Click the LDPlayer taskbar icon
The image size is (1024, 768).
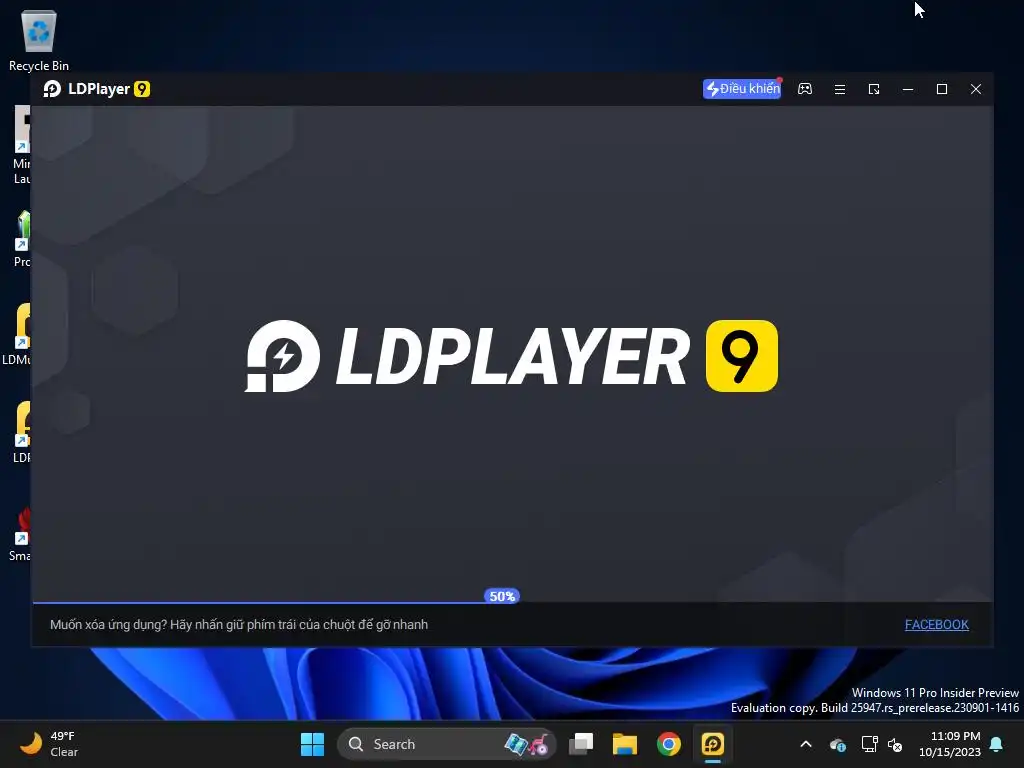coord(712,744)
